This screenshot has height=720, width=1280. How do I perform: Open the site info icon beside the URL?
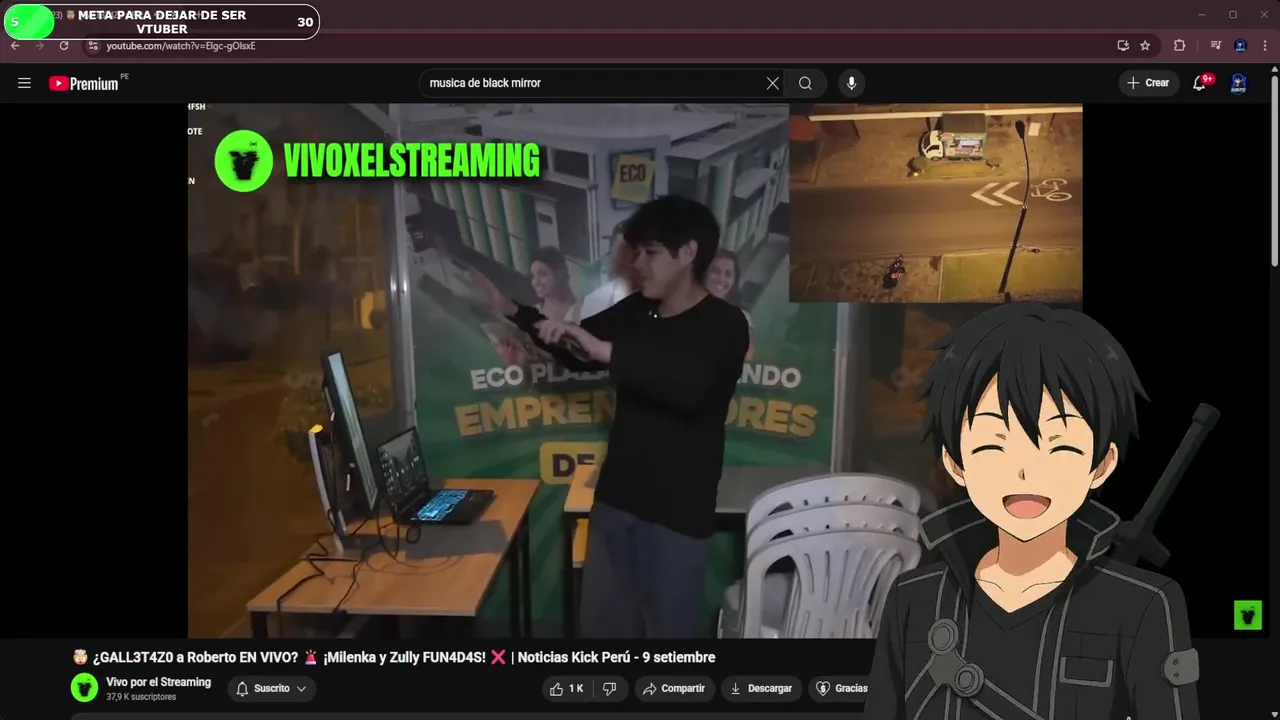(93, 46)
